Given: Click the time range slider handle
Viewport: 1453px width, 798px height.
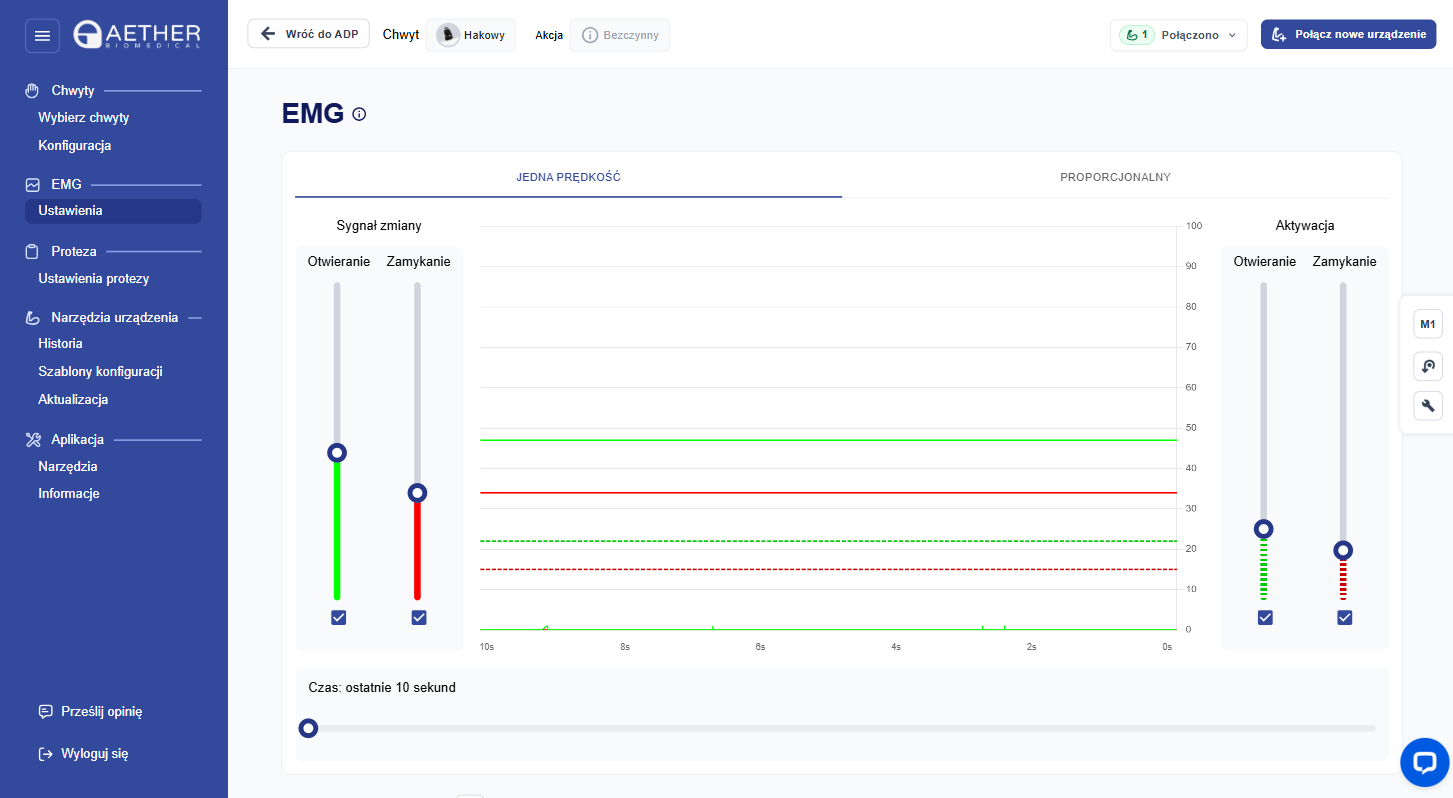Looking at the screenshot, I should [309, 728].
